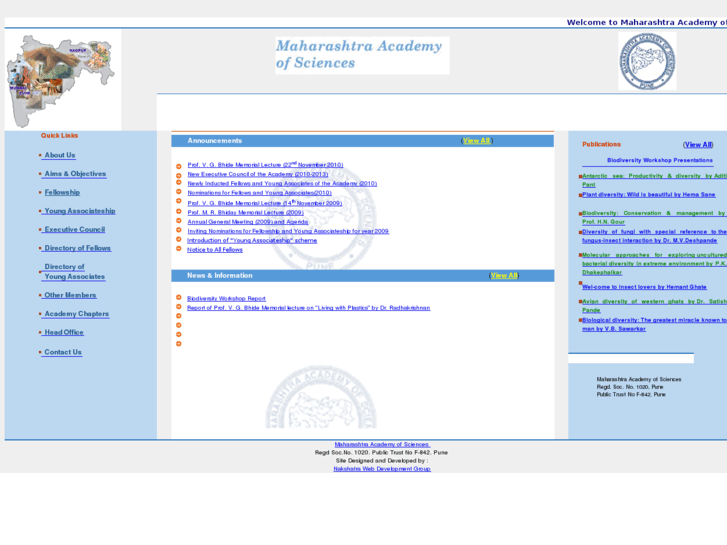Open Annual General Meeting 2009 and Agenda
The height and width of the screenshot is (545, 727).
pos(248,222)
